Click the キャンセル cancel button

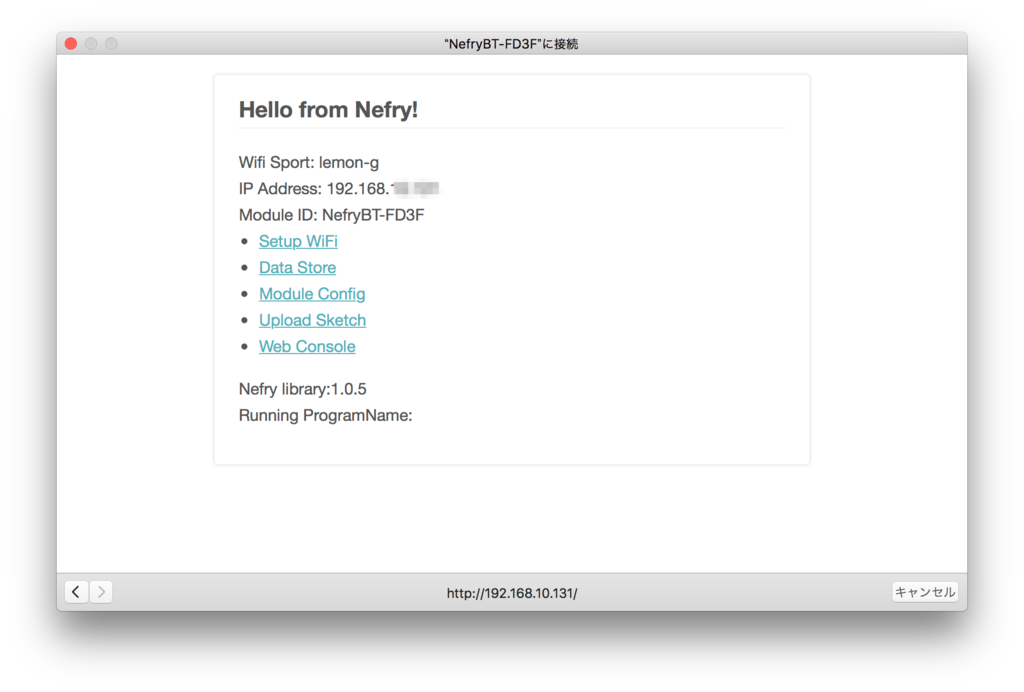point(924,592)
